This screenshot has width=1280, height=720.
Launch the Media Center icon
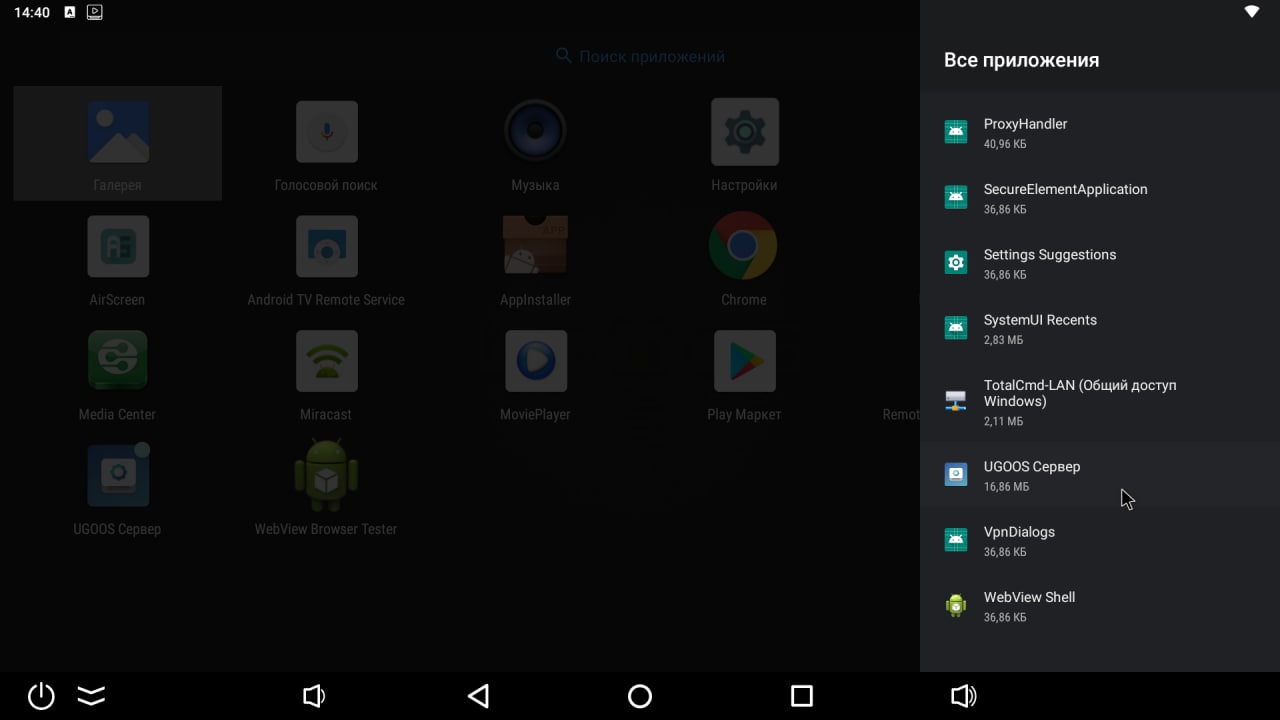[x=118, y=360]
